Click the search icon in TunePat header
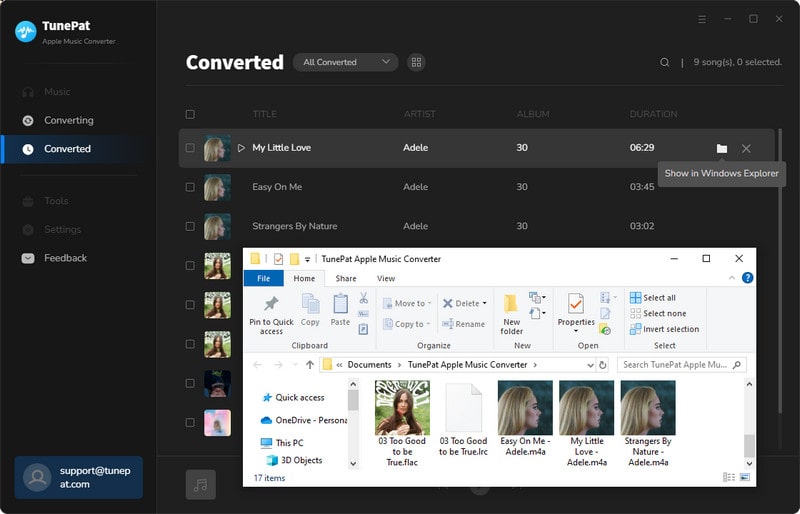800x514 pixels. (x=664, y=62)
